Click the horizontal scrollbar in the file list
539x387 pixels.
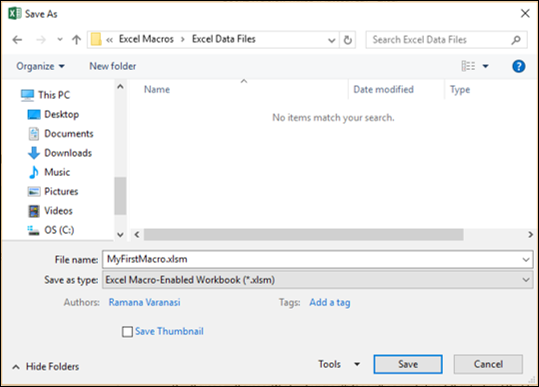click(304, 235)
